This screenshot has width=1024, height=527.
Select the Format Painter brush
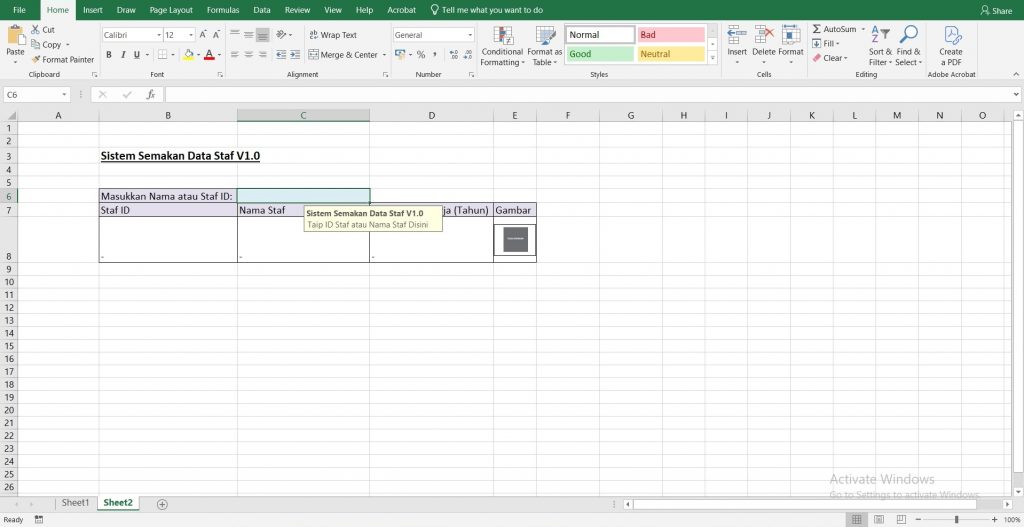(x=36, y=59)
